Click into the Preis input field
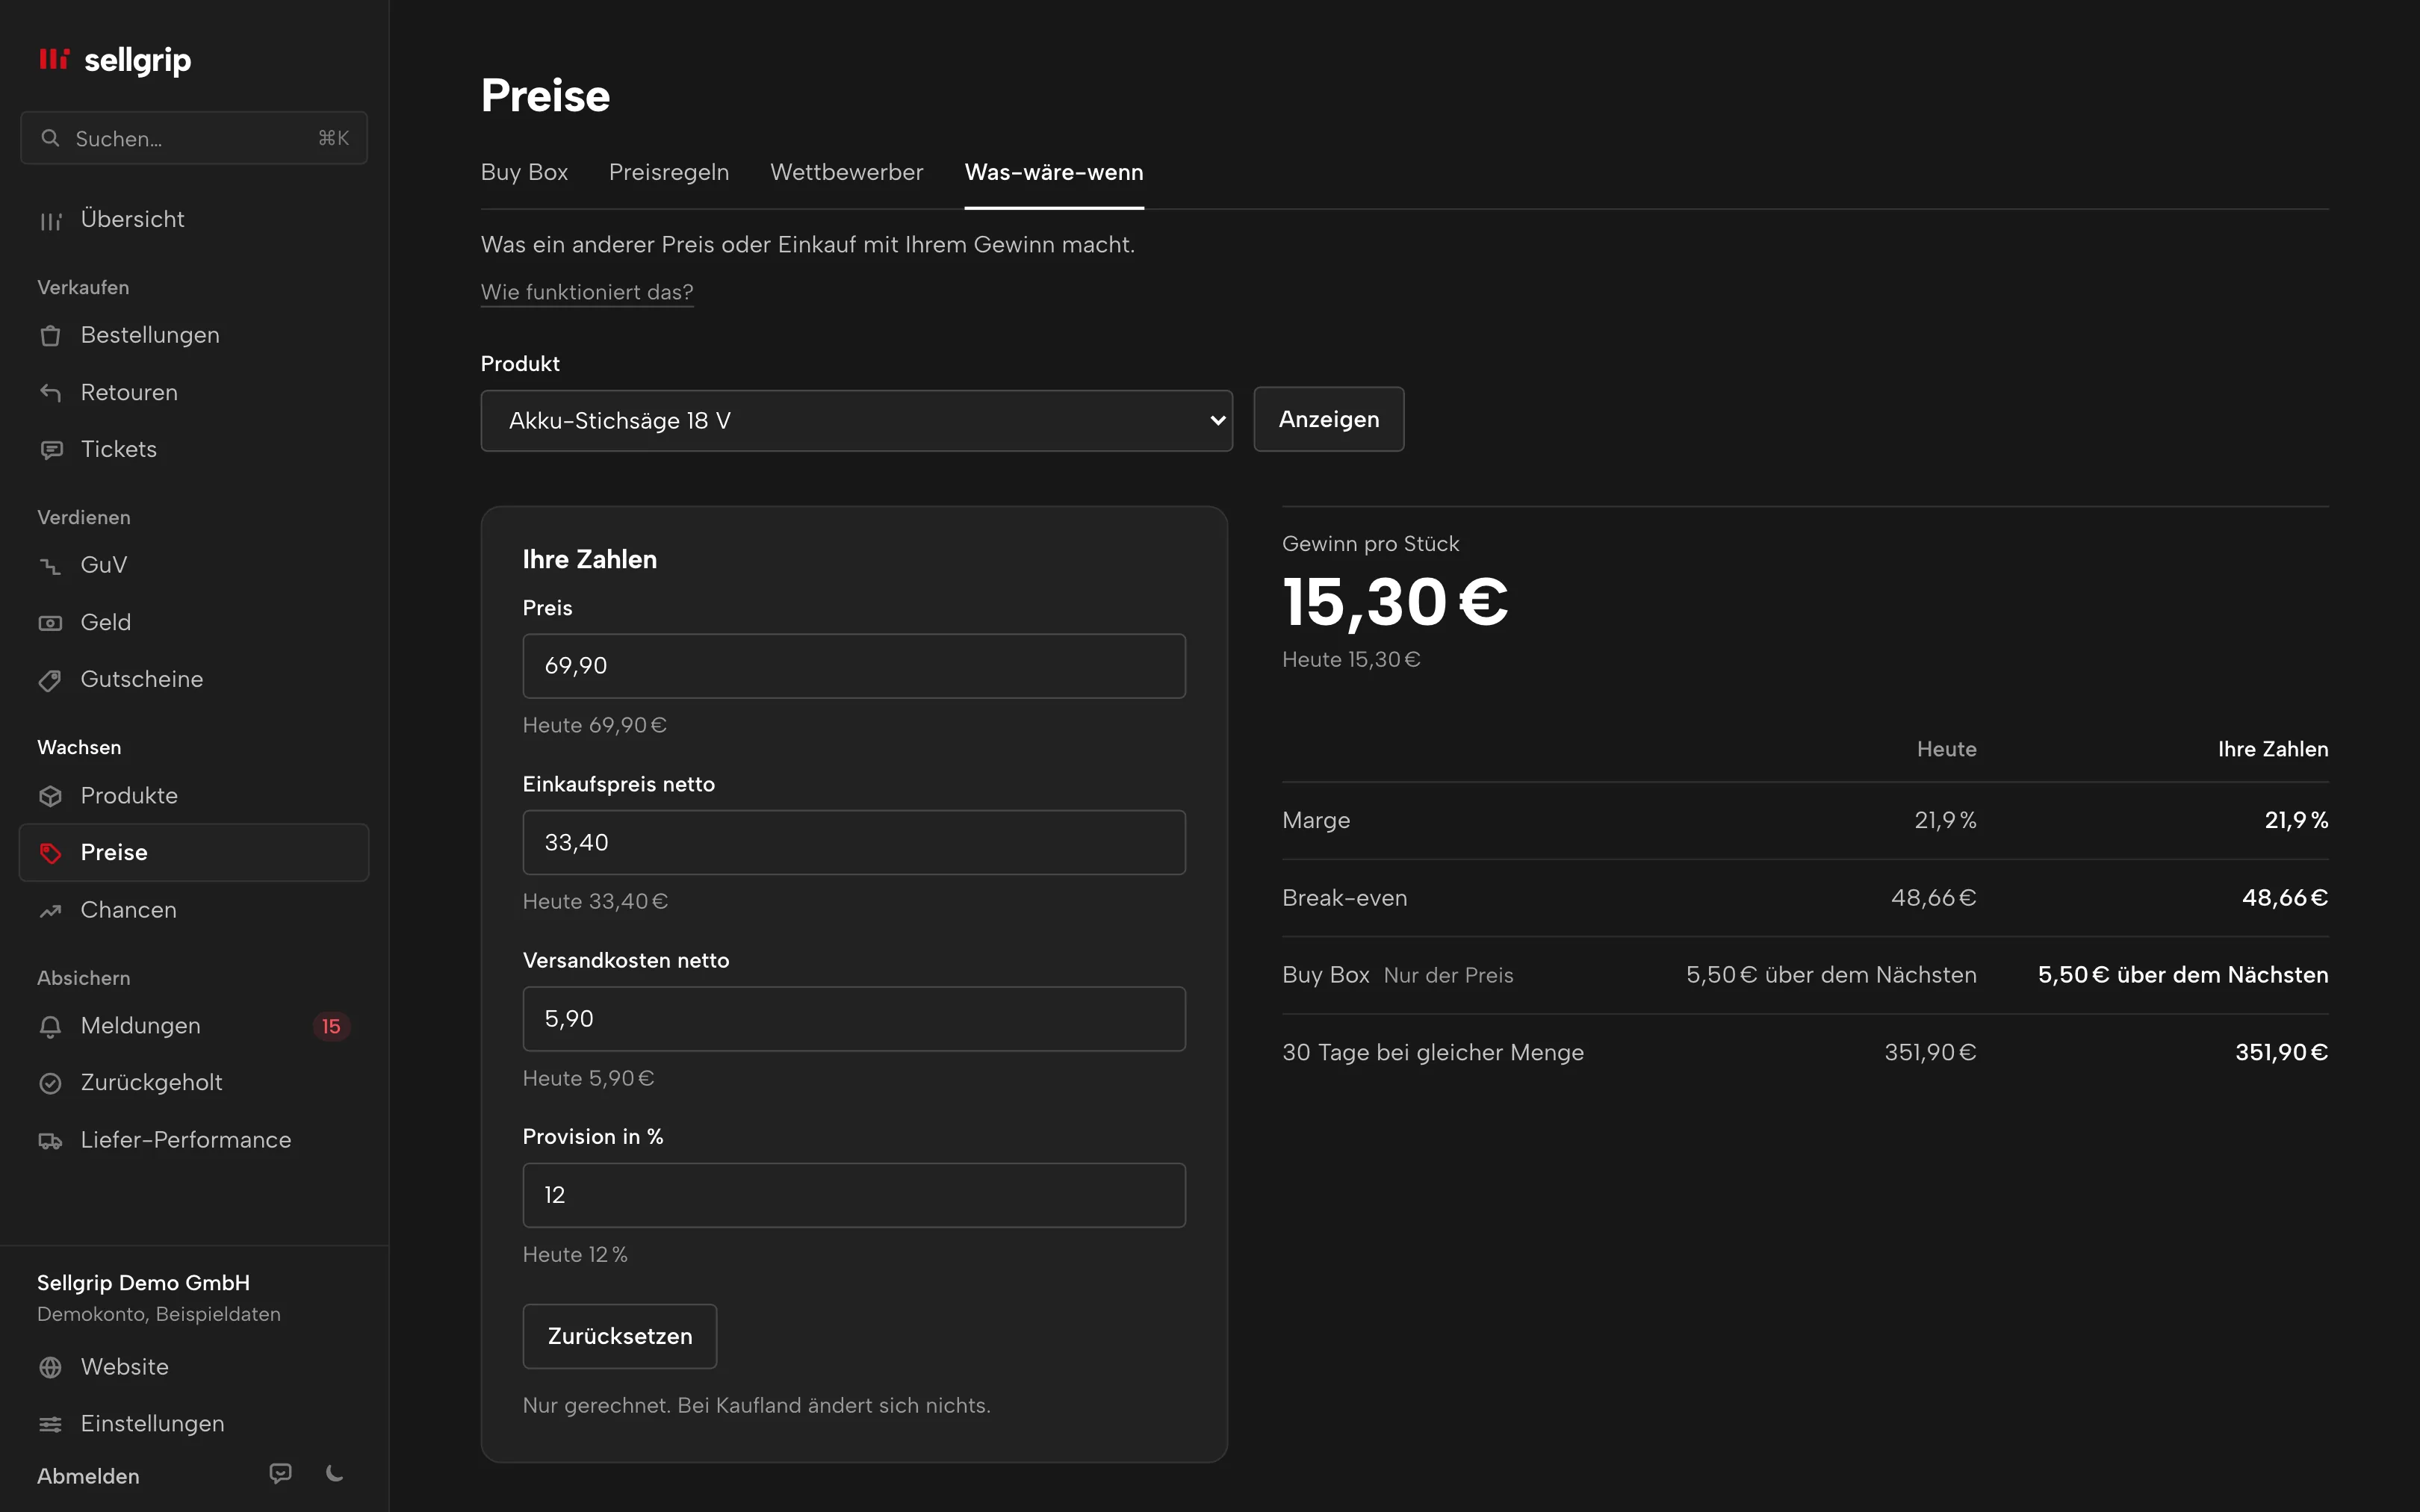 pyautogui.click(x=854, y=666)
